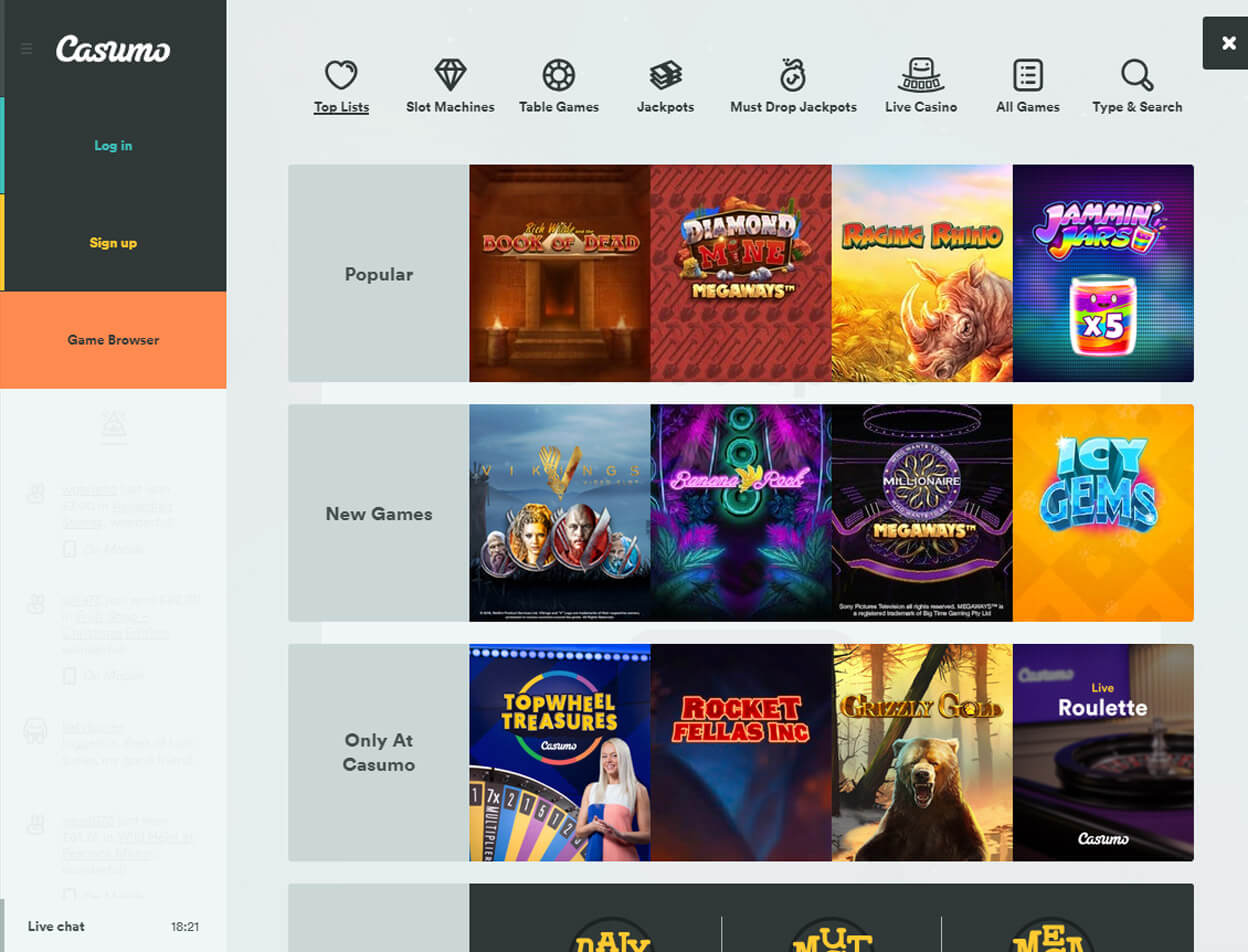The height and width of the screenshot is (952, 1248).
Task: Launch the Grizzly Gold game
Action: (x=922, y=753)
